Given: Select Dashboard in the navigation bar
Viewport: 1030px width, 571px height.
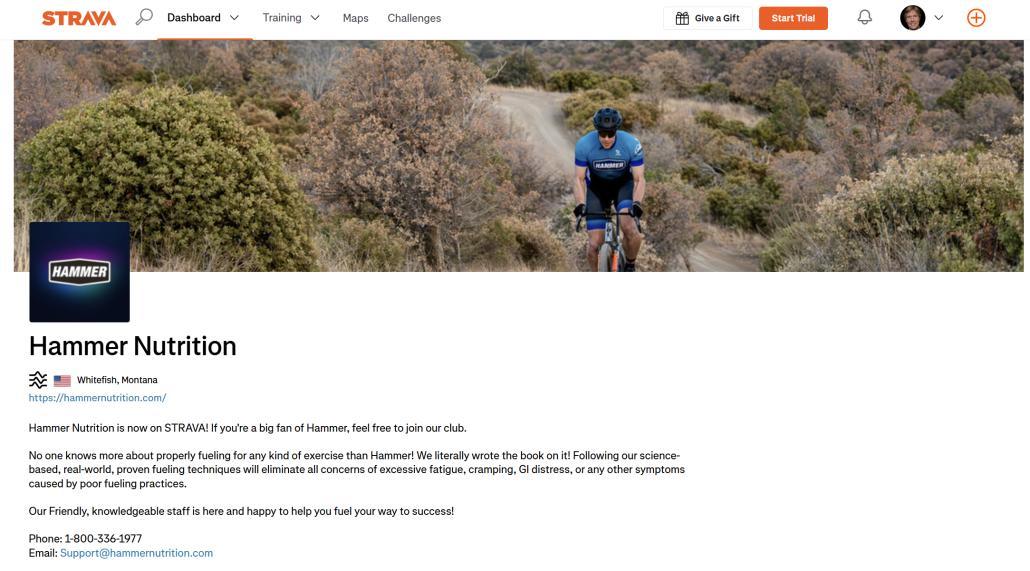Looking at the screenshot, I should pyautogui.click(x=193, y=18).
